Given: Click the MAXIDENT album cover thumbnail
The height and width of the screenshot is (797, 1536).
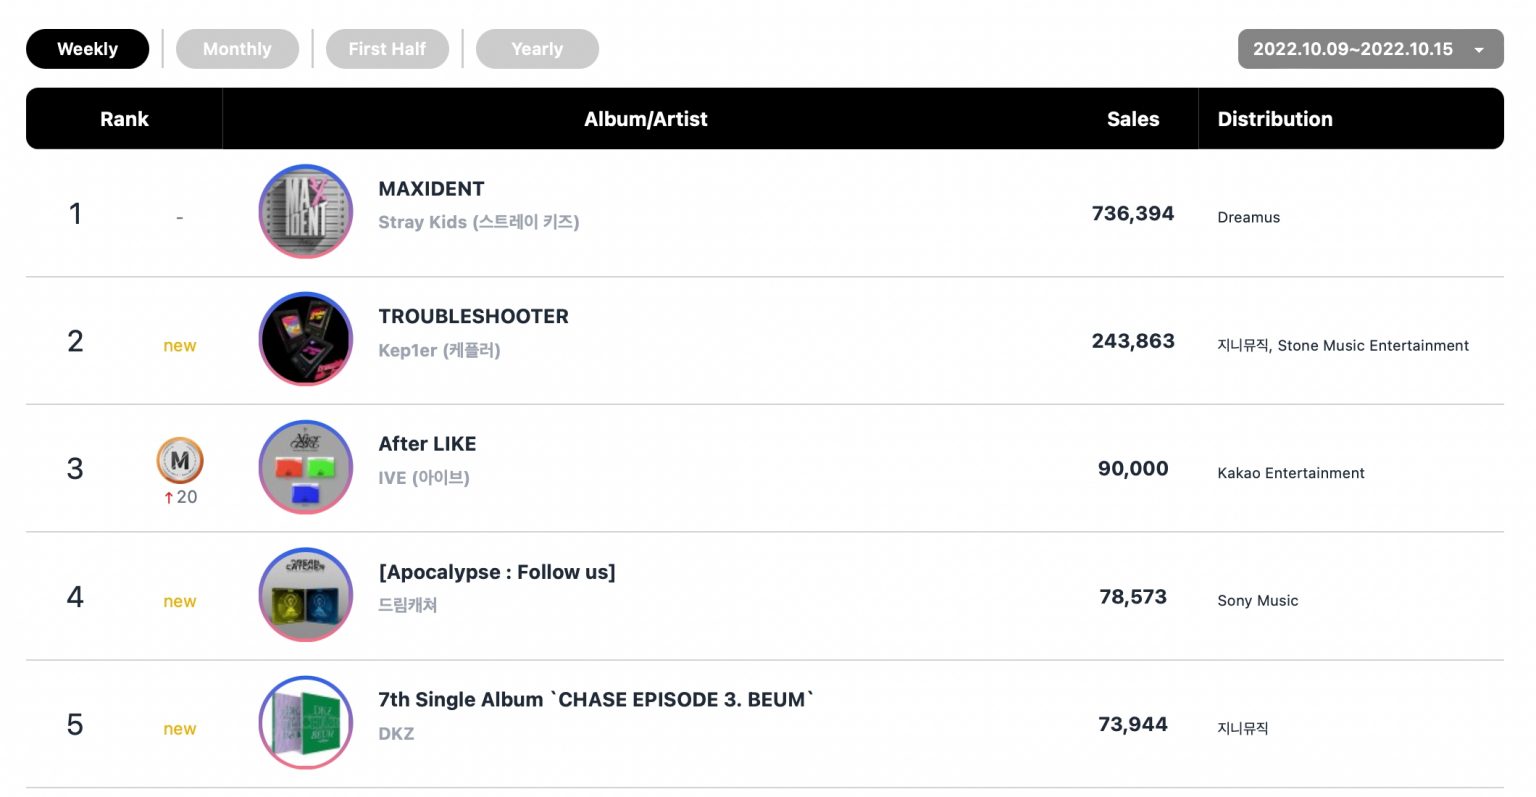Looking at the screenshot, I should point(306,211).
